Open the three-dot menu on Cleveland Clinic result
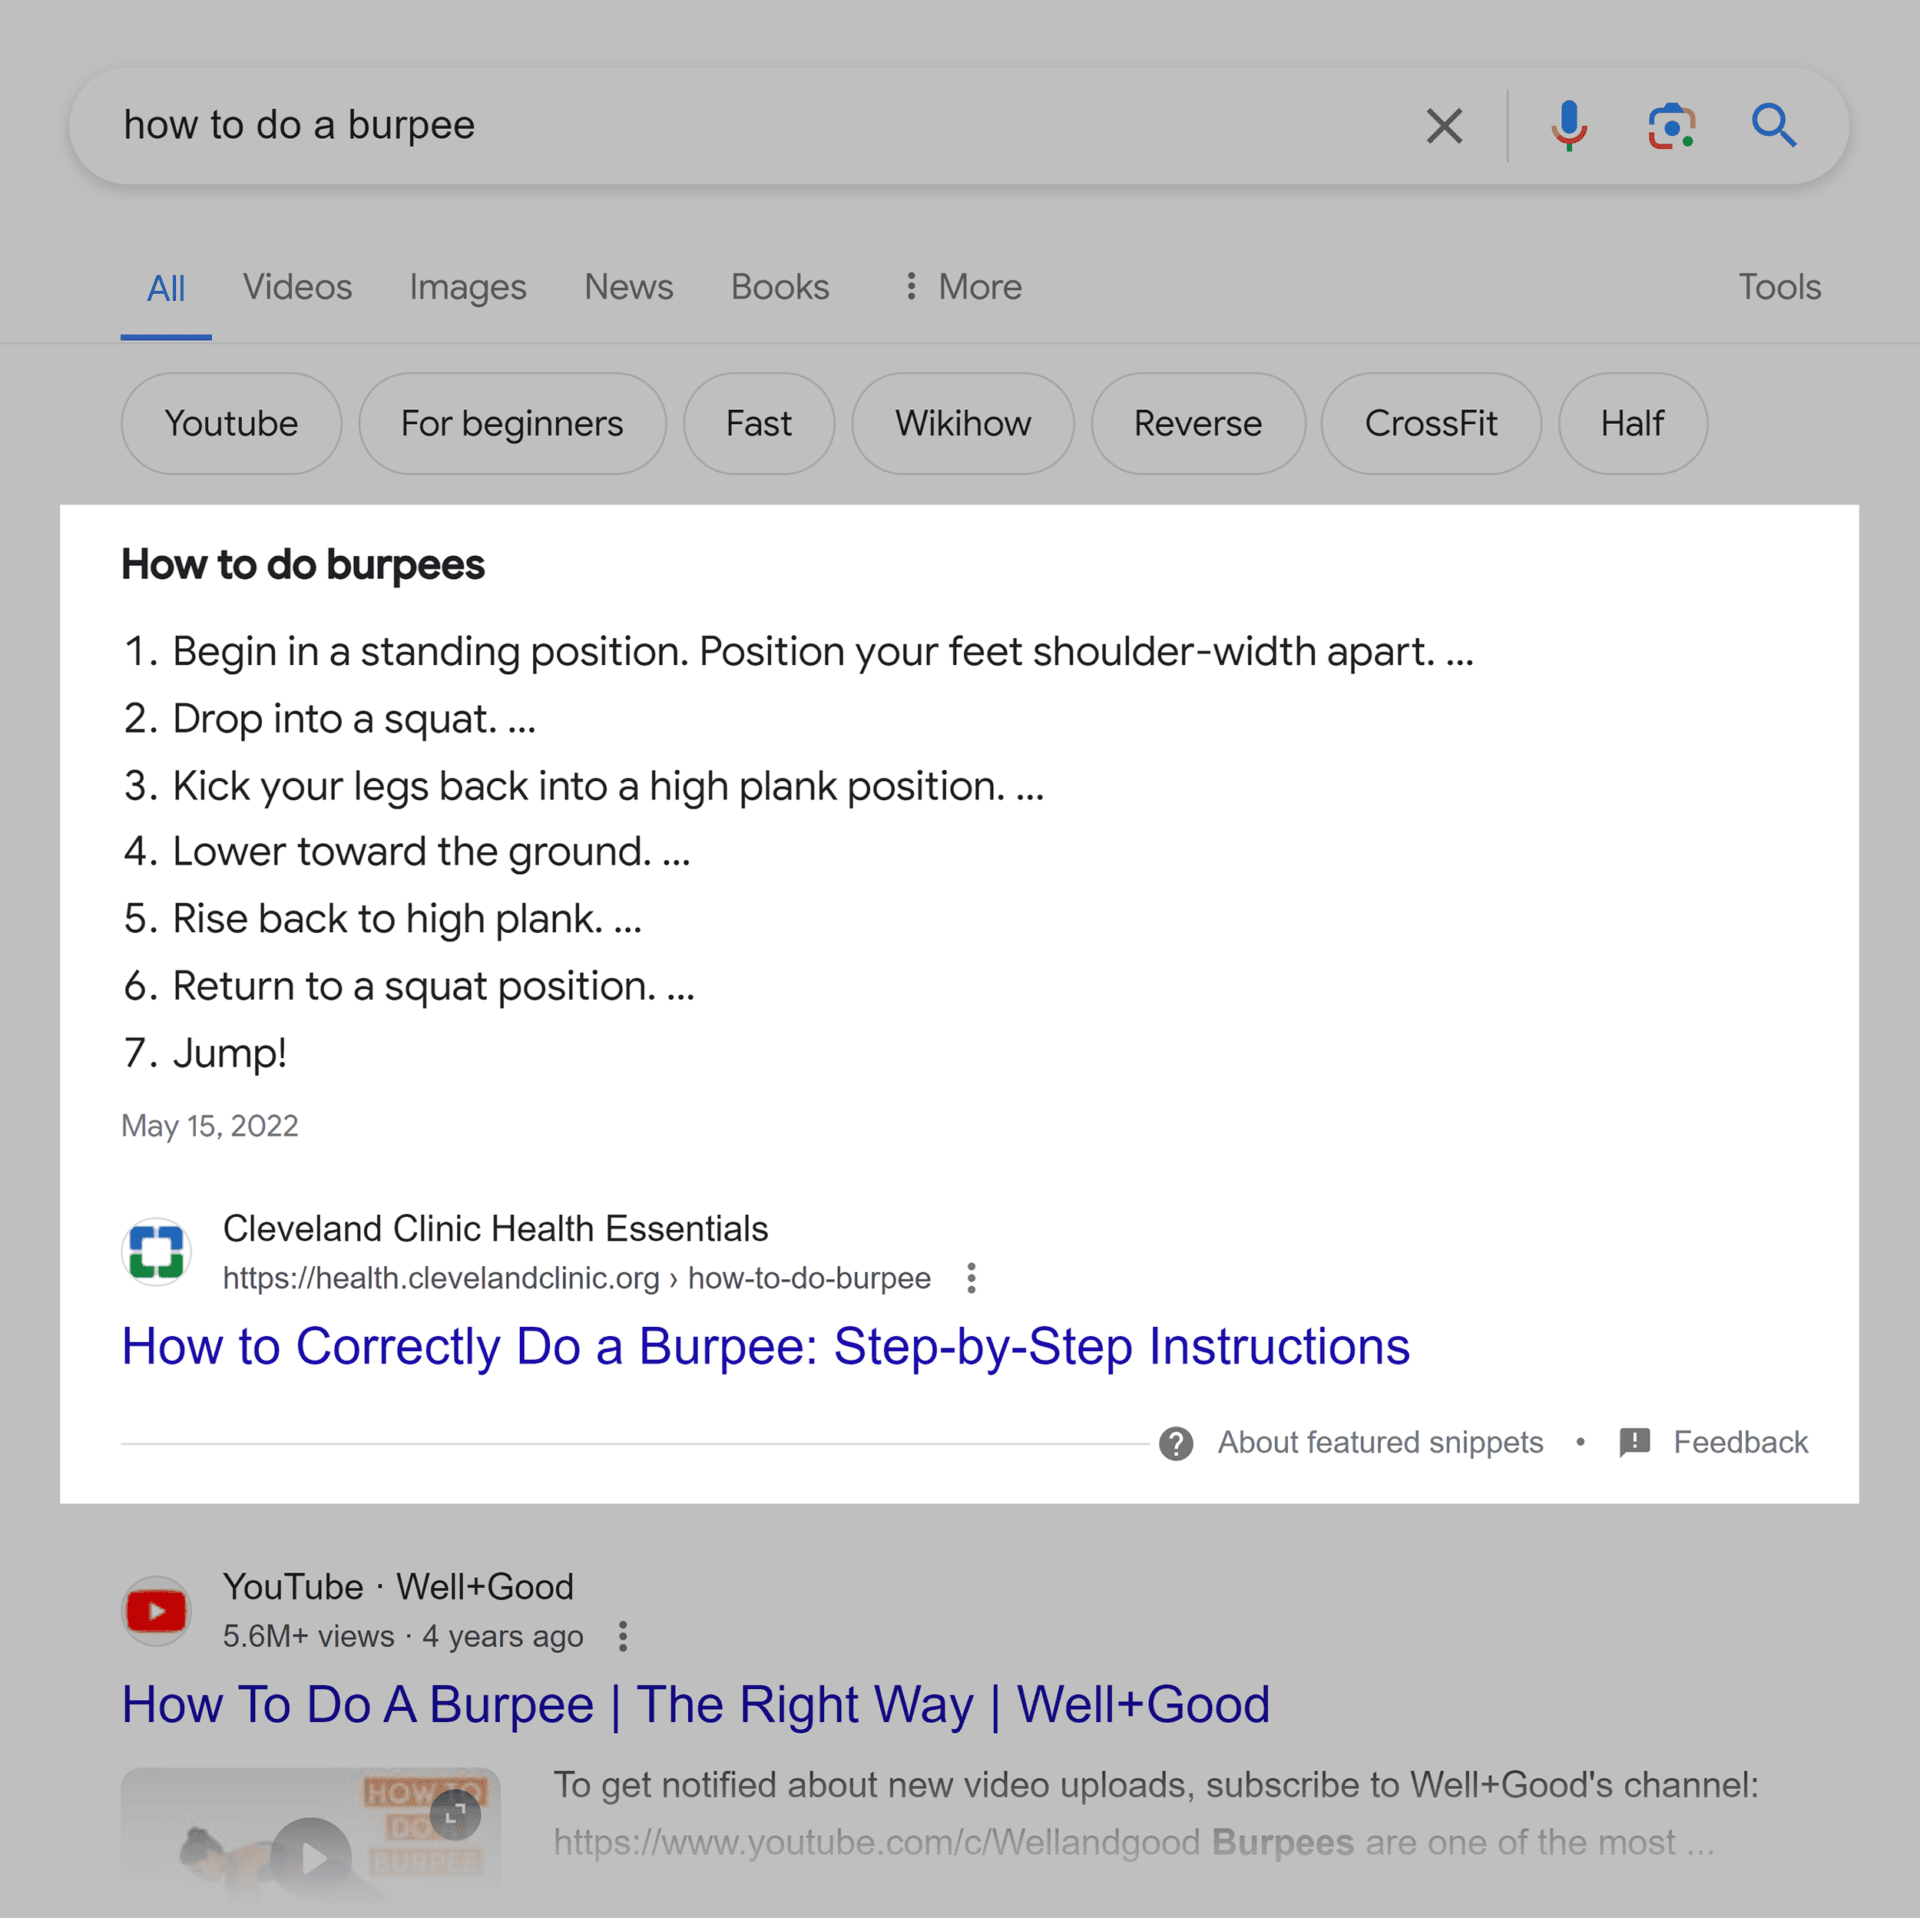 click(x=971, y=1277)
